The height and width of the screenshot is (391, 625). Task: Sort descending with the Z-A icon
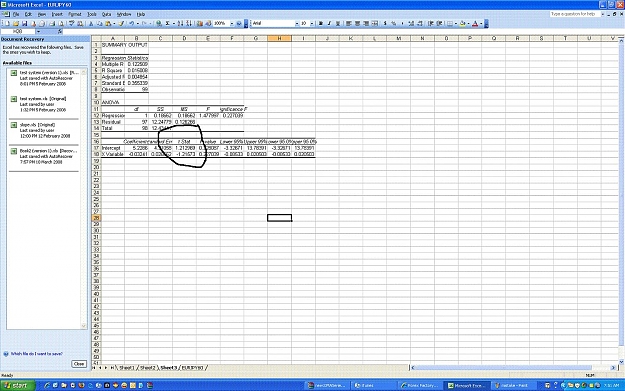[x=189, y=24]
